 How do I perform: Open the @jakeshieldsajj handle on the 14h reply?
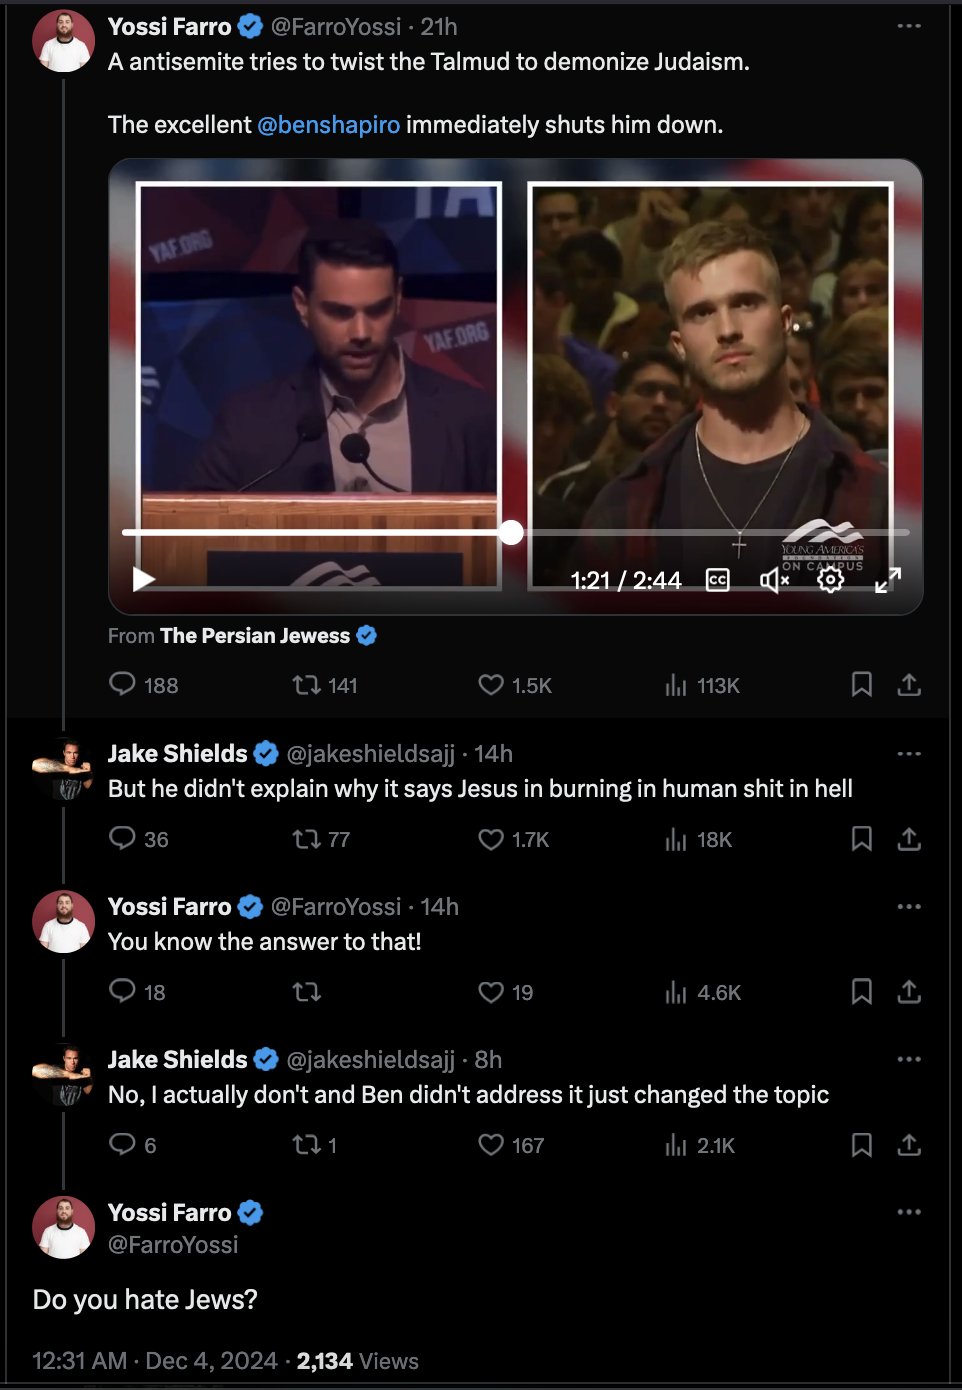[370, 754]
